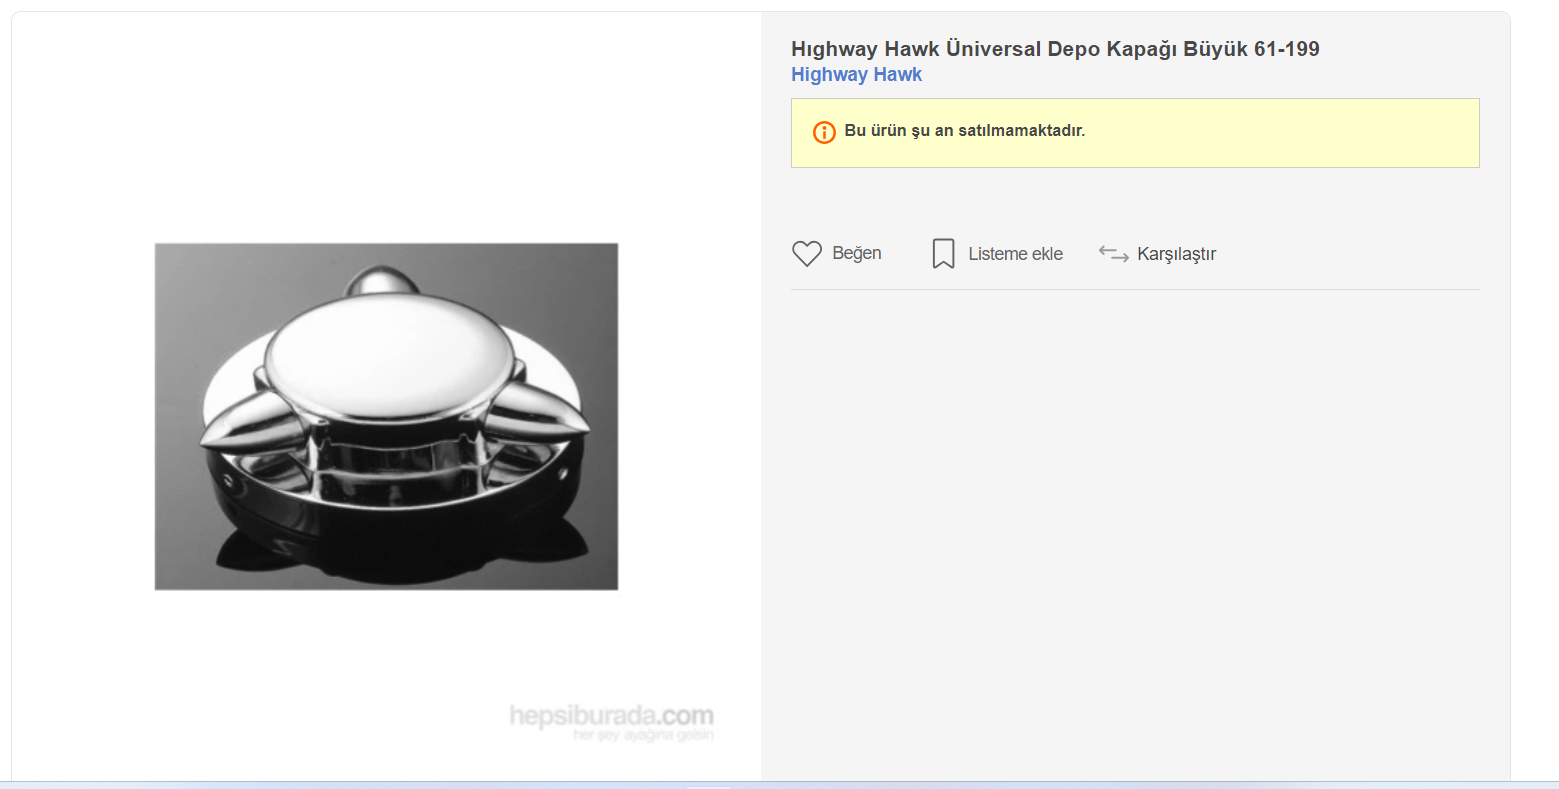This screenshot has width=1559, height=789.
Task: Click the compare arrows icon beside Karşılaştır
Action: click(x=1113, y=254)
